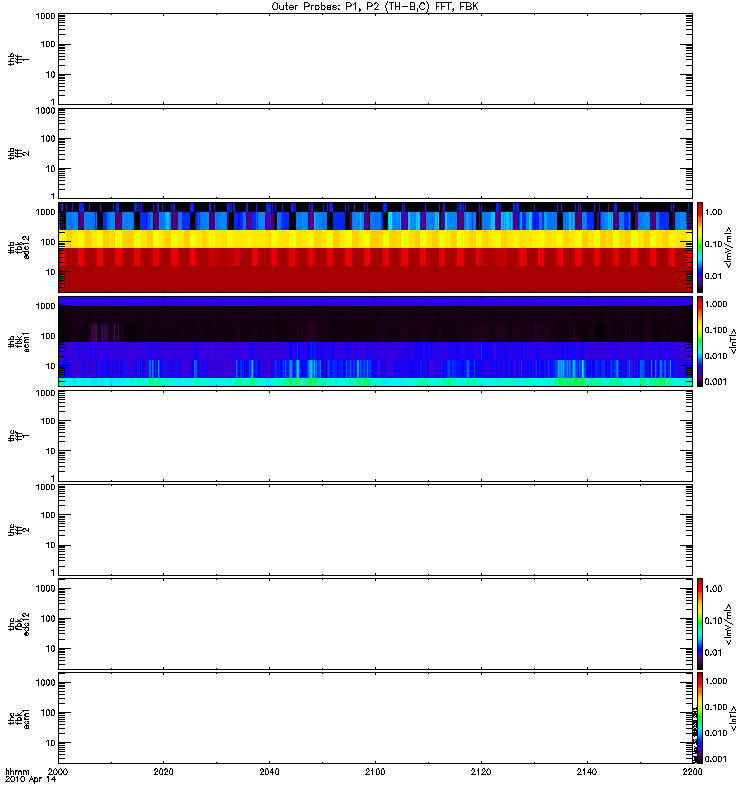Click the '2020' time axis label
This screenshot has width=750, height=800.
click(163, 772)
